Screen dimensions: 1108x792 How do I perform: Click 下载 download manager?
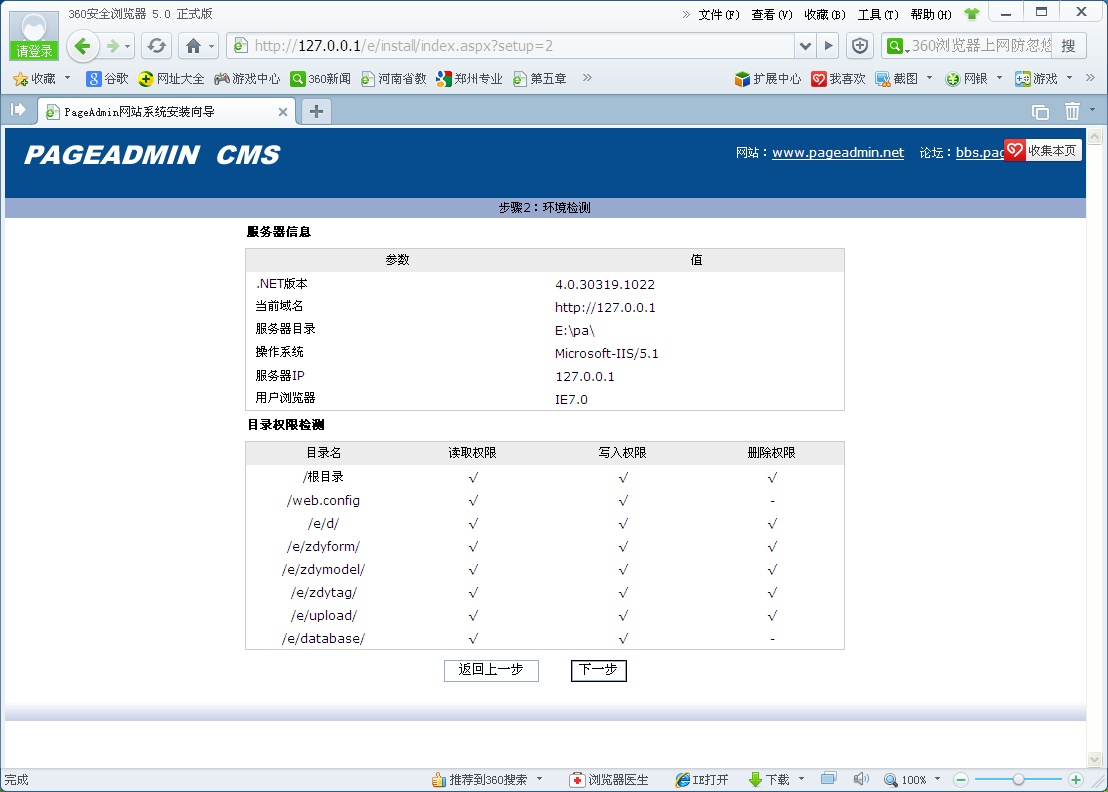pos(770,779)
